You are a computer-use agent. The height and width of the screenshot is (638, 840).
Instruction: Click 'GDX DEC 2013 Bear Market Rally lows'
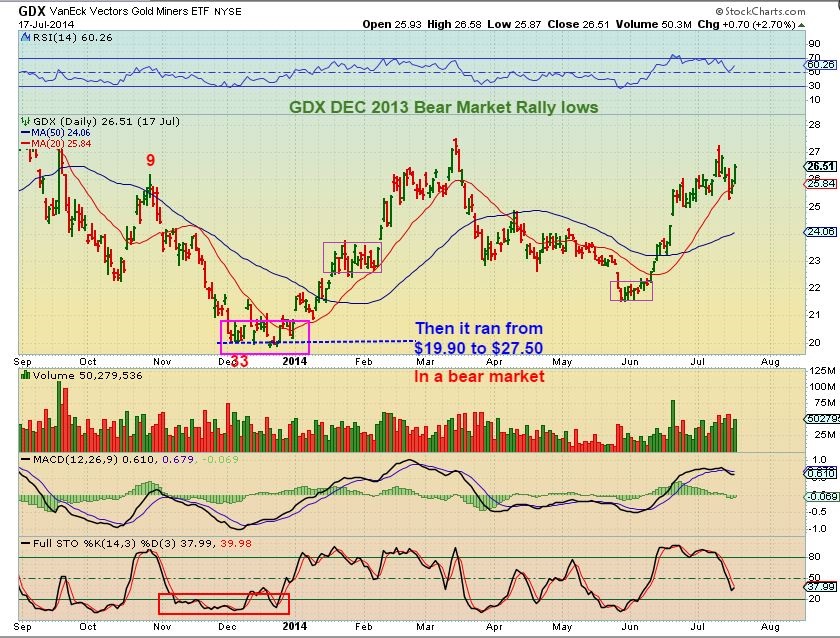point(444,107)
